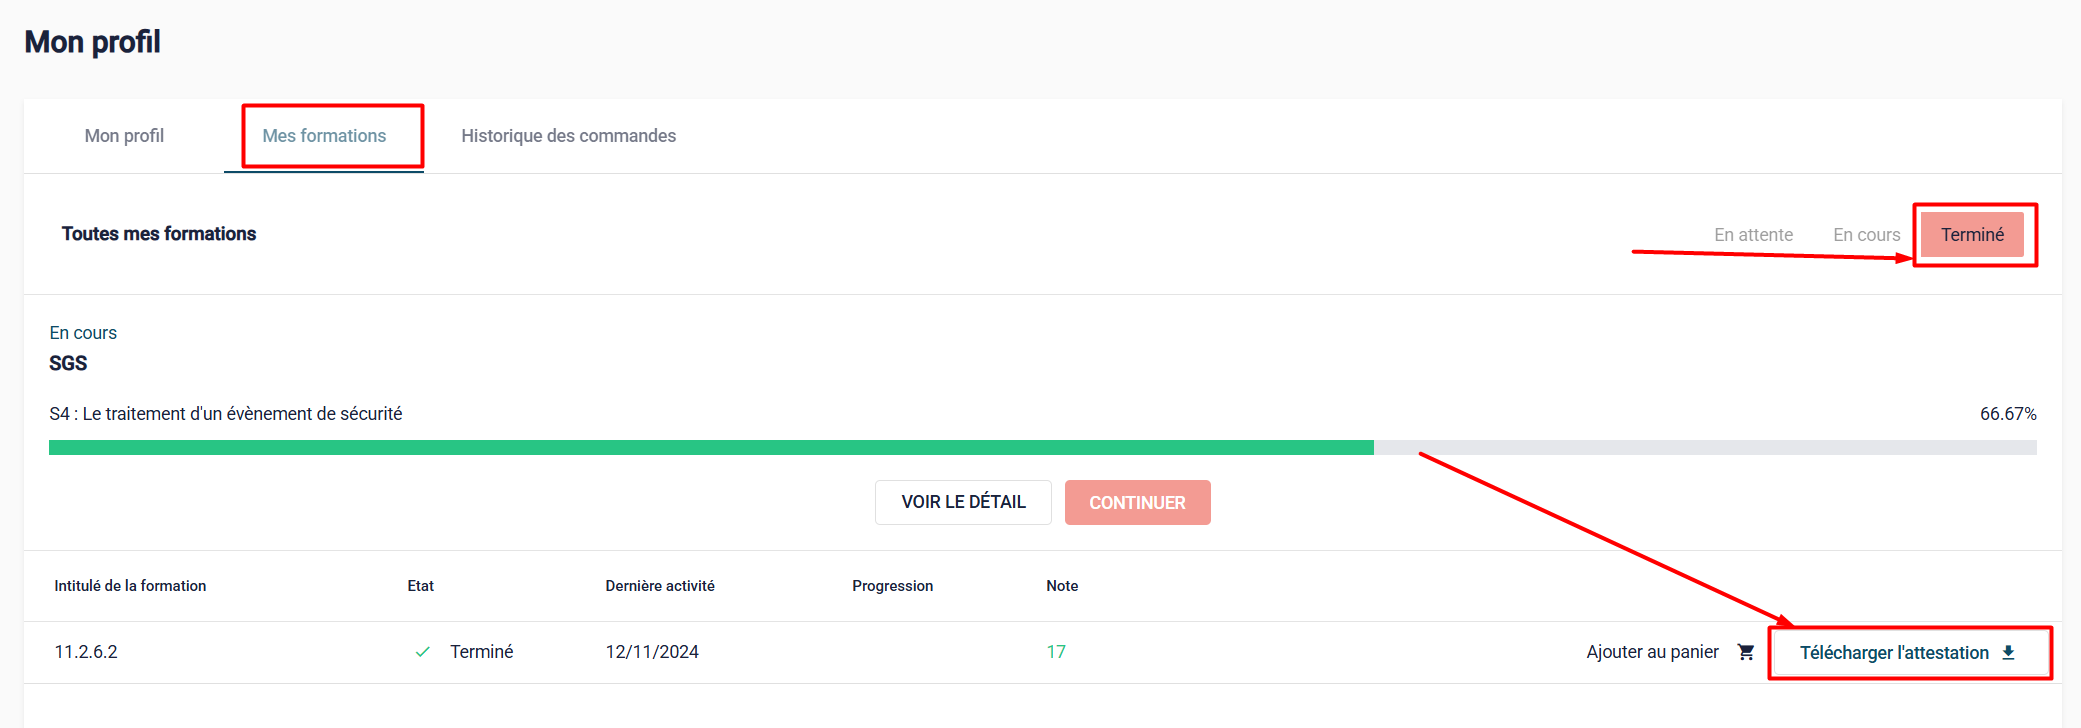Filter formations by En attente
2081x728 pixels.
tap(1753, 235)
